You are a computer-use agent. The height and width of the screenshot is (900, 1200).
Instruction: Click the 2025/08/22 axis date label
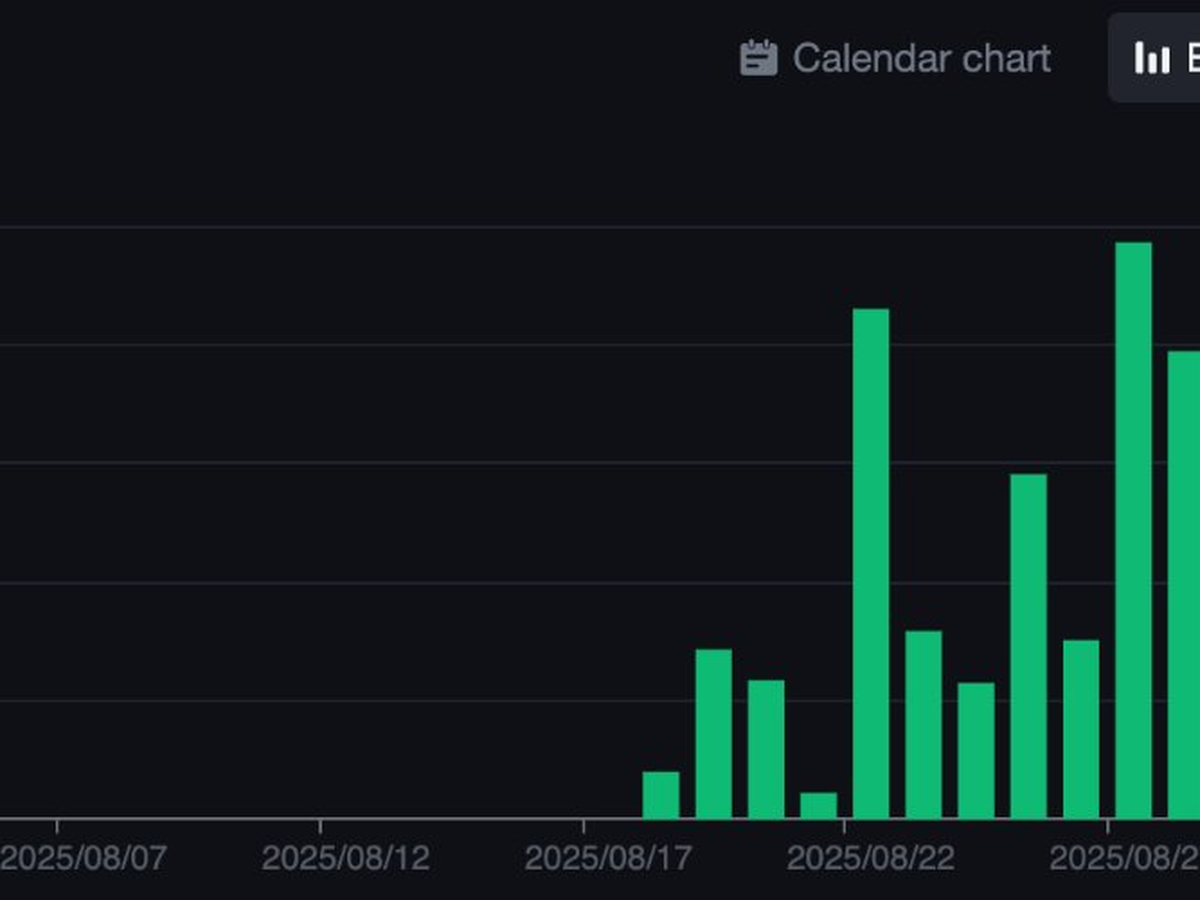pos(871,858)
